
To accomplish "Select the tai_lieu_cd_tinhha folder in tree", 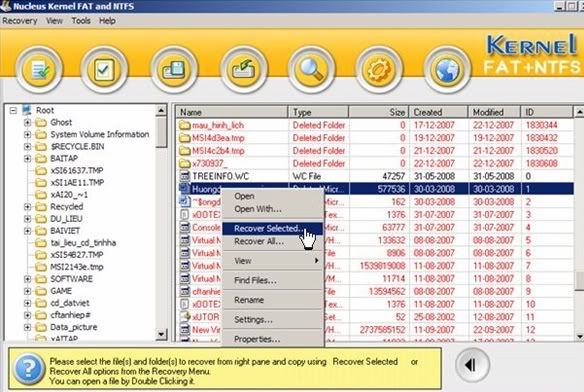I will (83, 243).
